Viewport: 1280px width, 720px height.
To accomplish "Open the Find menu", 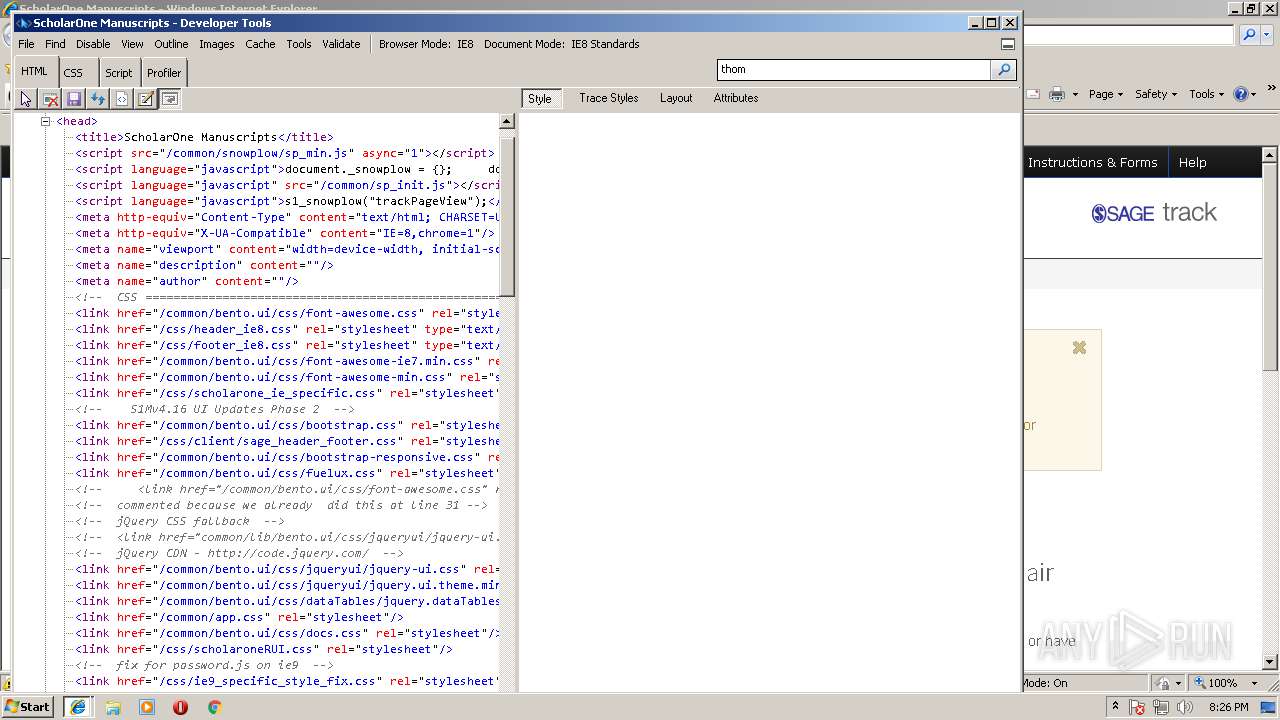I will 55,44.
